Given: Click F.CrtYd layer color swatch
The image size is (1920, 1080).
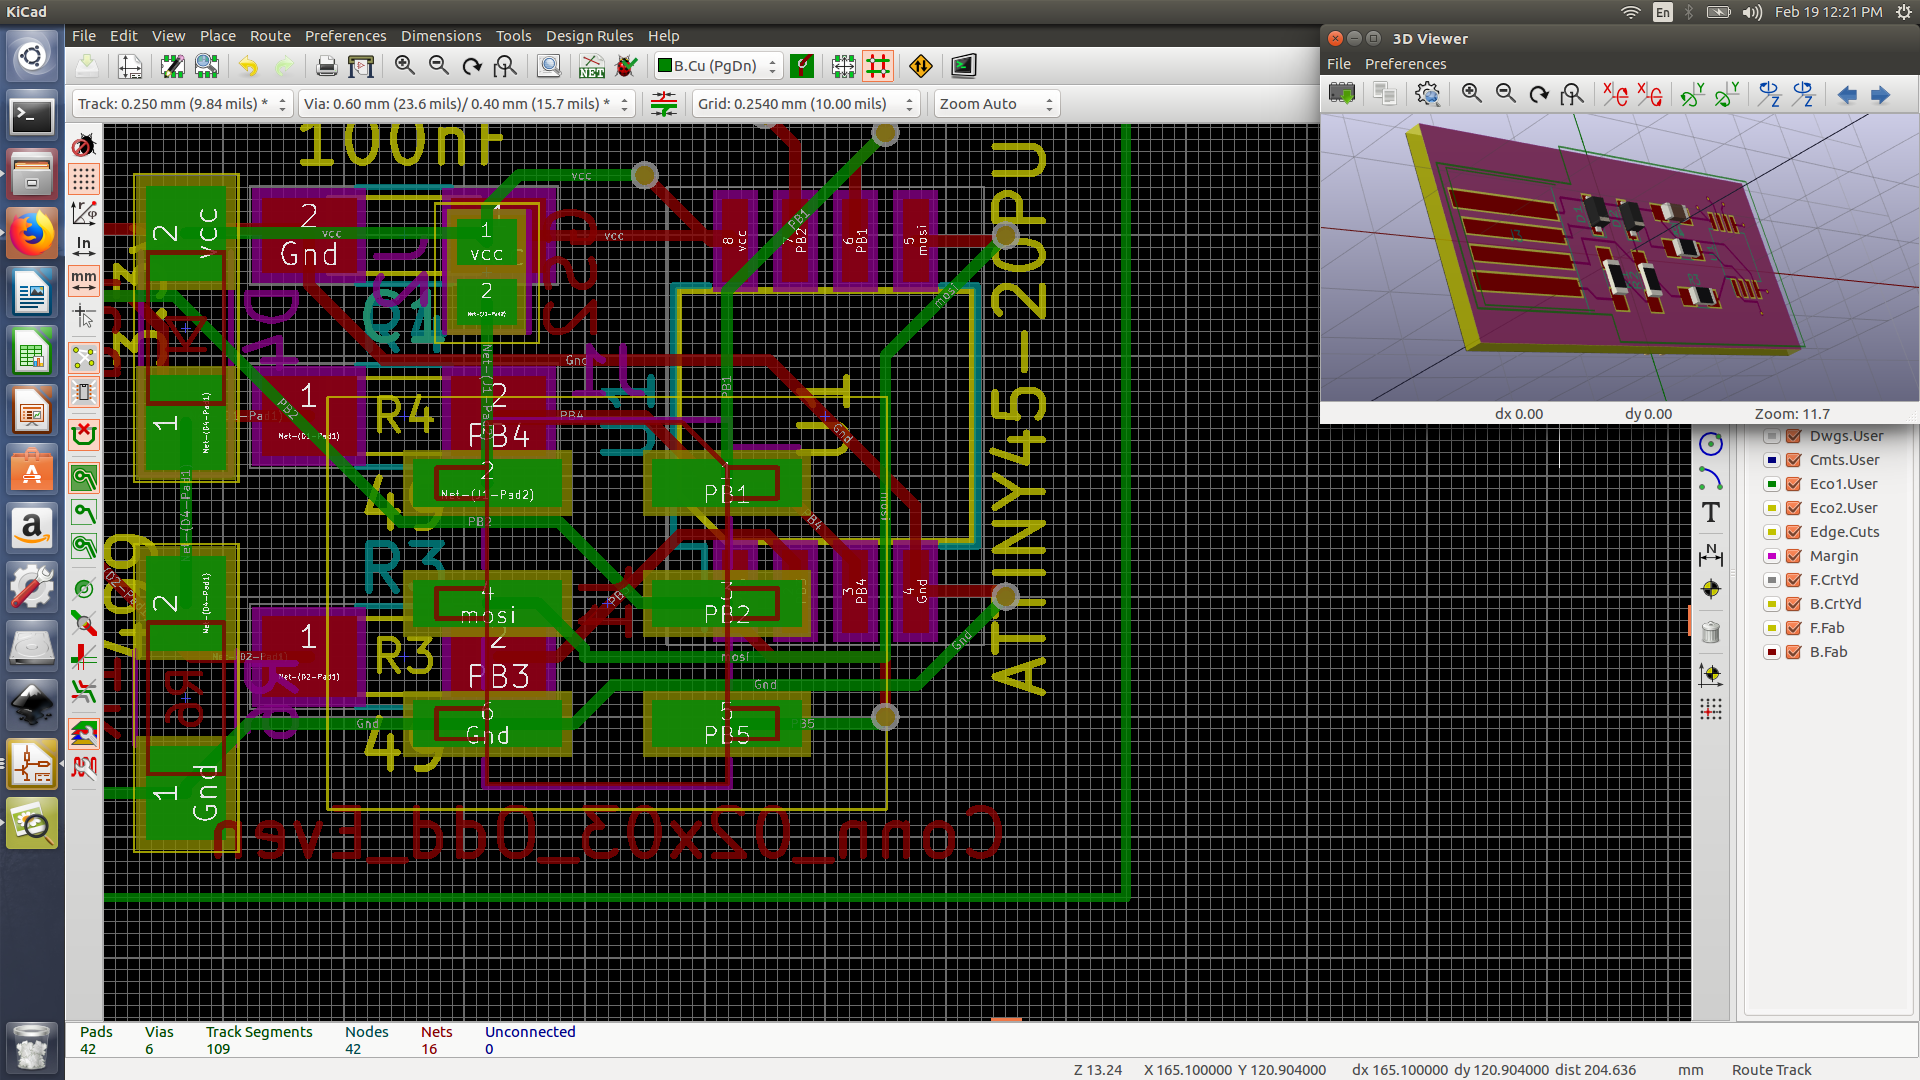Looking at the screenshot, I should coord(1772,580).
